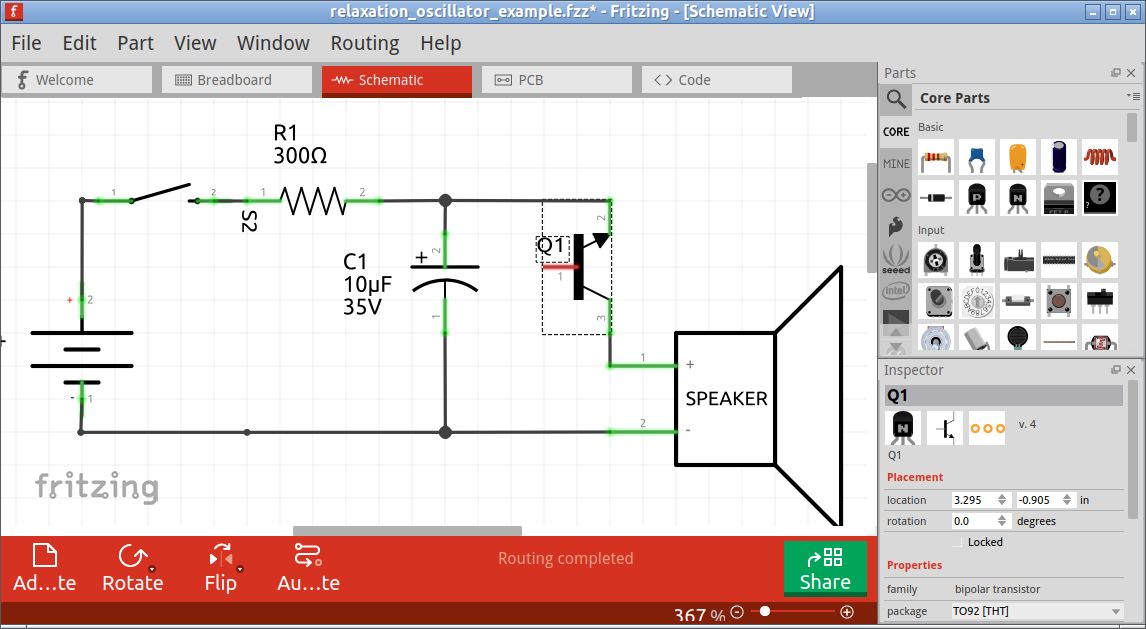
Task: Open the File menu
Action: 26,43
